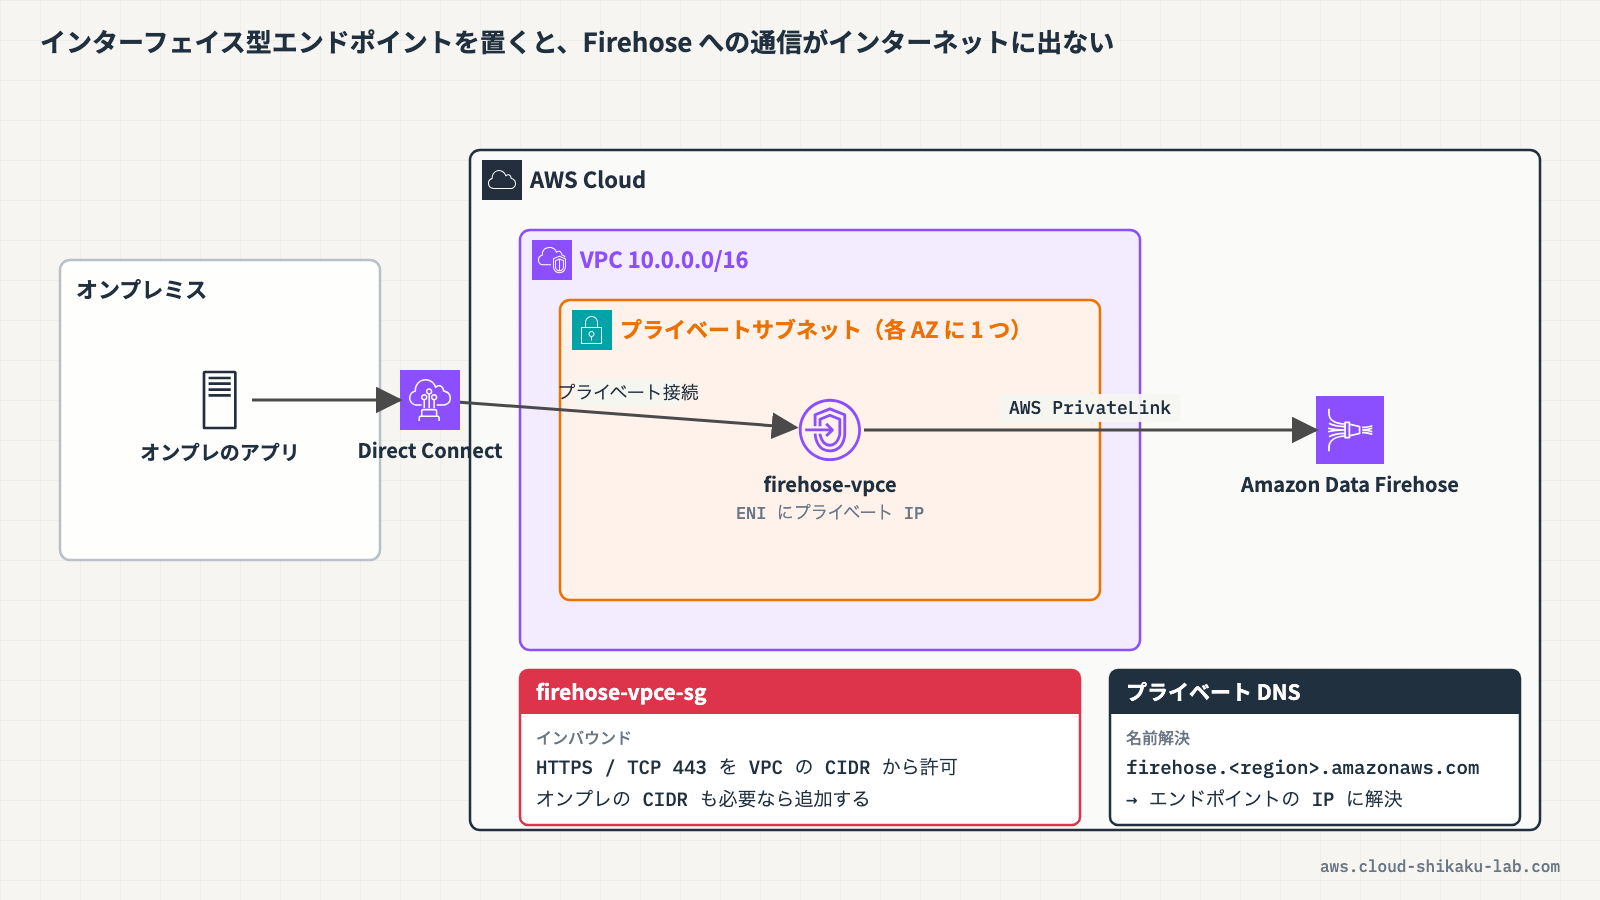Click the aws.cloud-shikaku-lab.com credit

pyautogui.click(x=1440, y=867)
